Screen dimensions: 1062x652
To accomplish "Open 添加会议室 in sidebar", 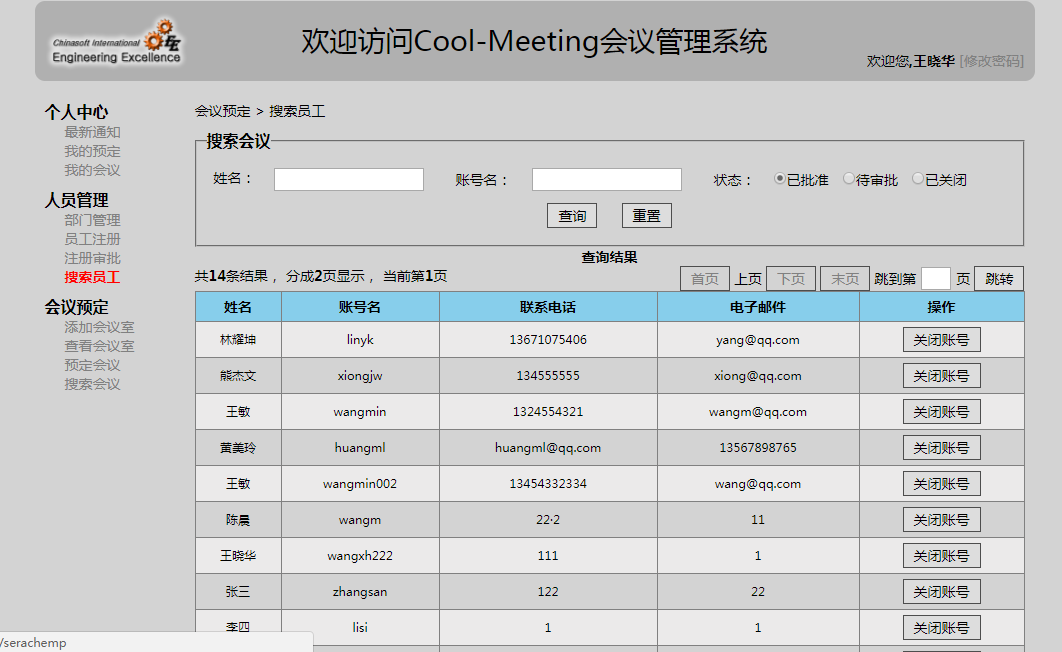I will [x=99, y=327].
